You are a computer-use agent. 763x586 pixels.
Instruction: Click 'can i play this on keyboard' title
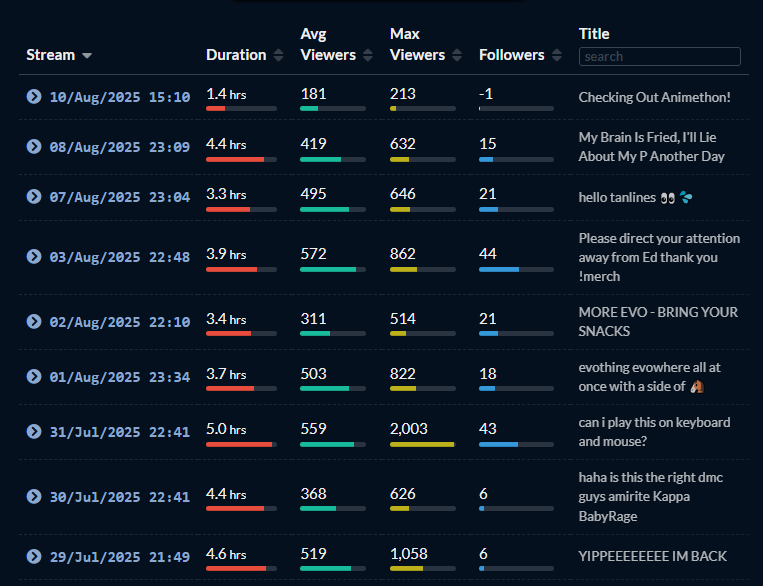654,432
